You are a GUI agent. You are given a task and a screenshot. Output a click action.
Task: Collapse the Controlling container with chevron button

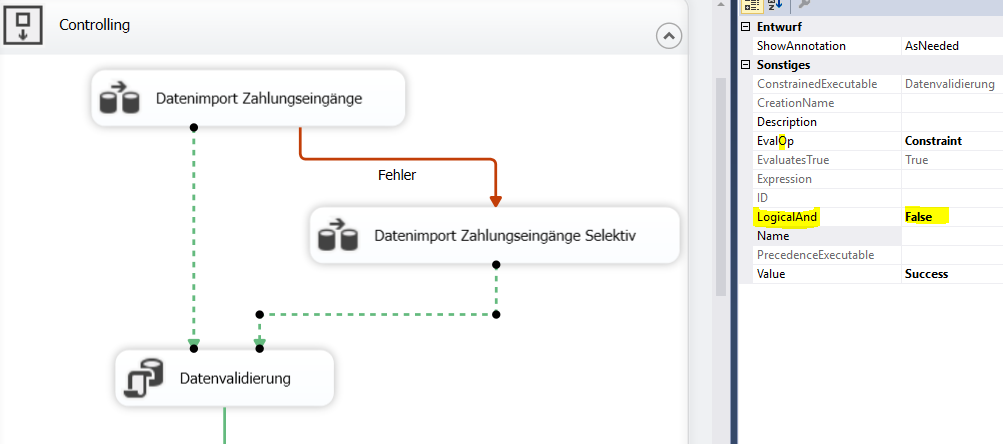(668, 36)
